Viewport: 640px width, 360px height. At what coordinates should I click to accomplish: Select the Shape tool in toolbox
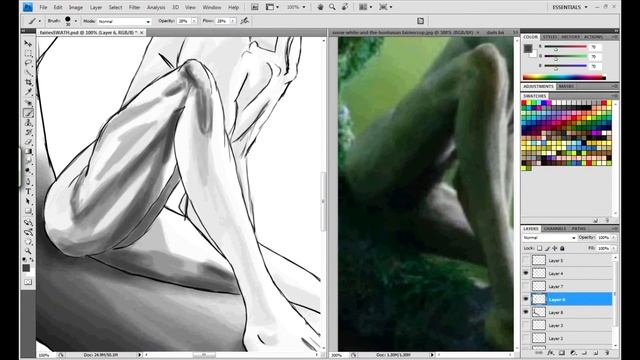[x=28, y=211]
